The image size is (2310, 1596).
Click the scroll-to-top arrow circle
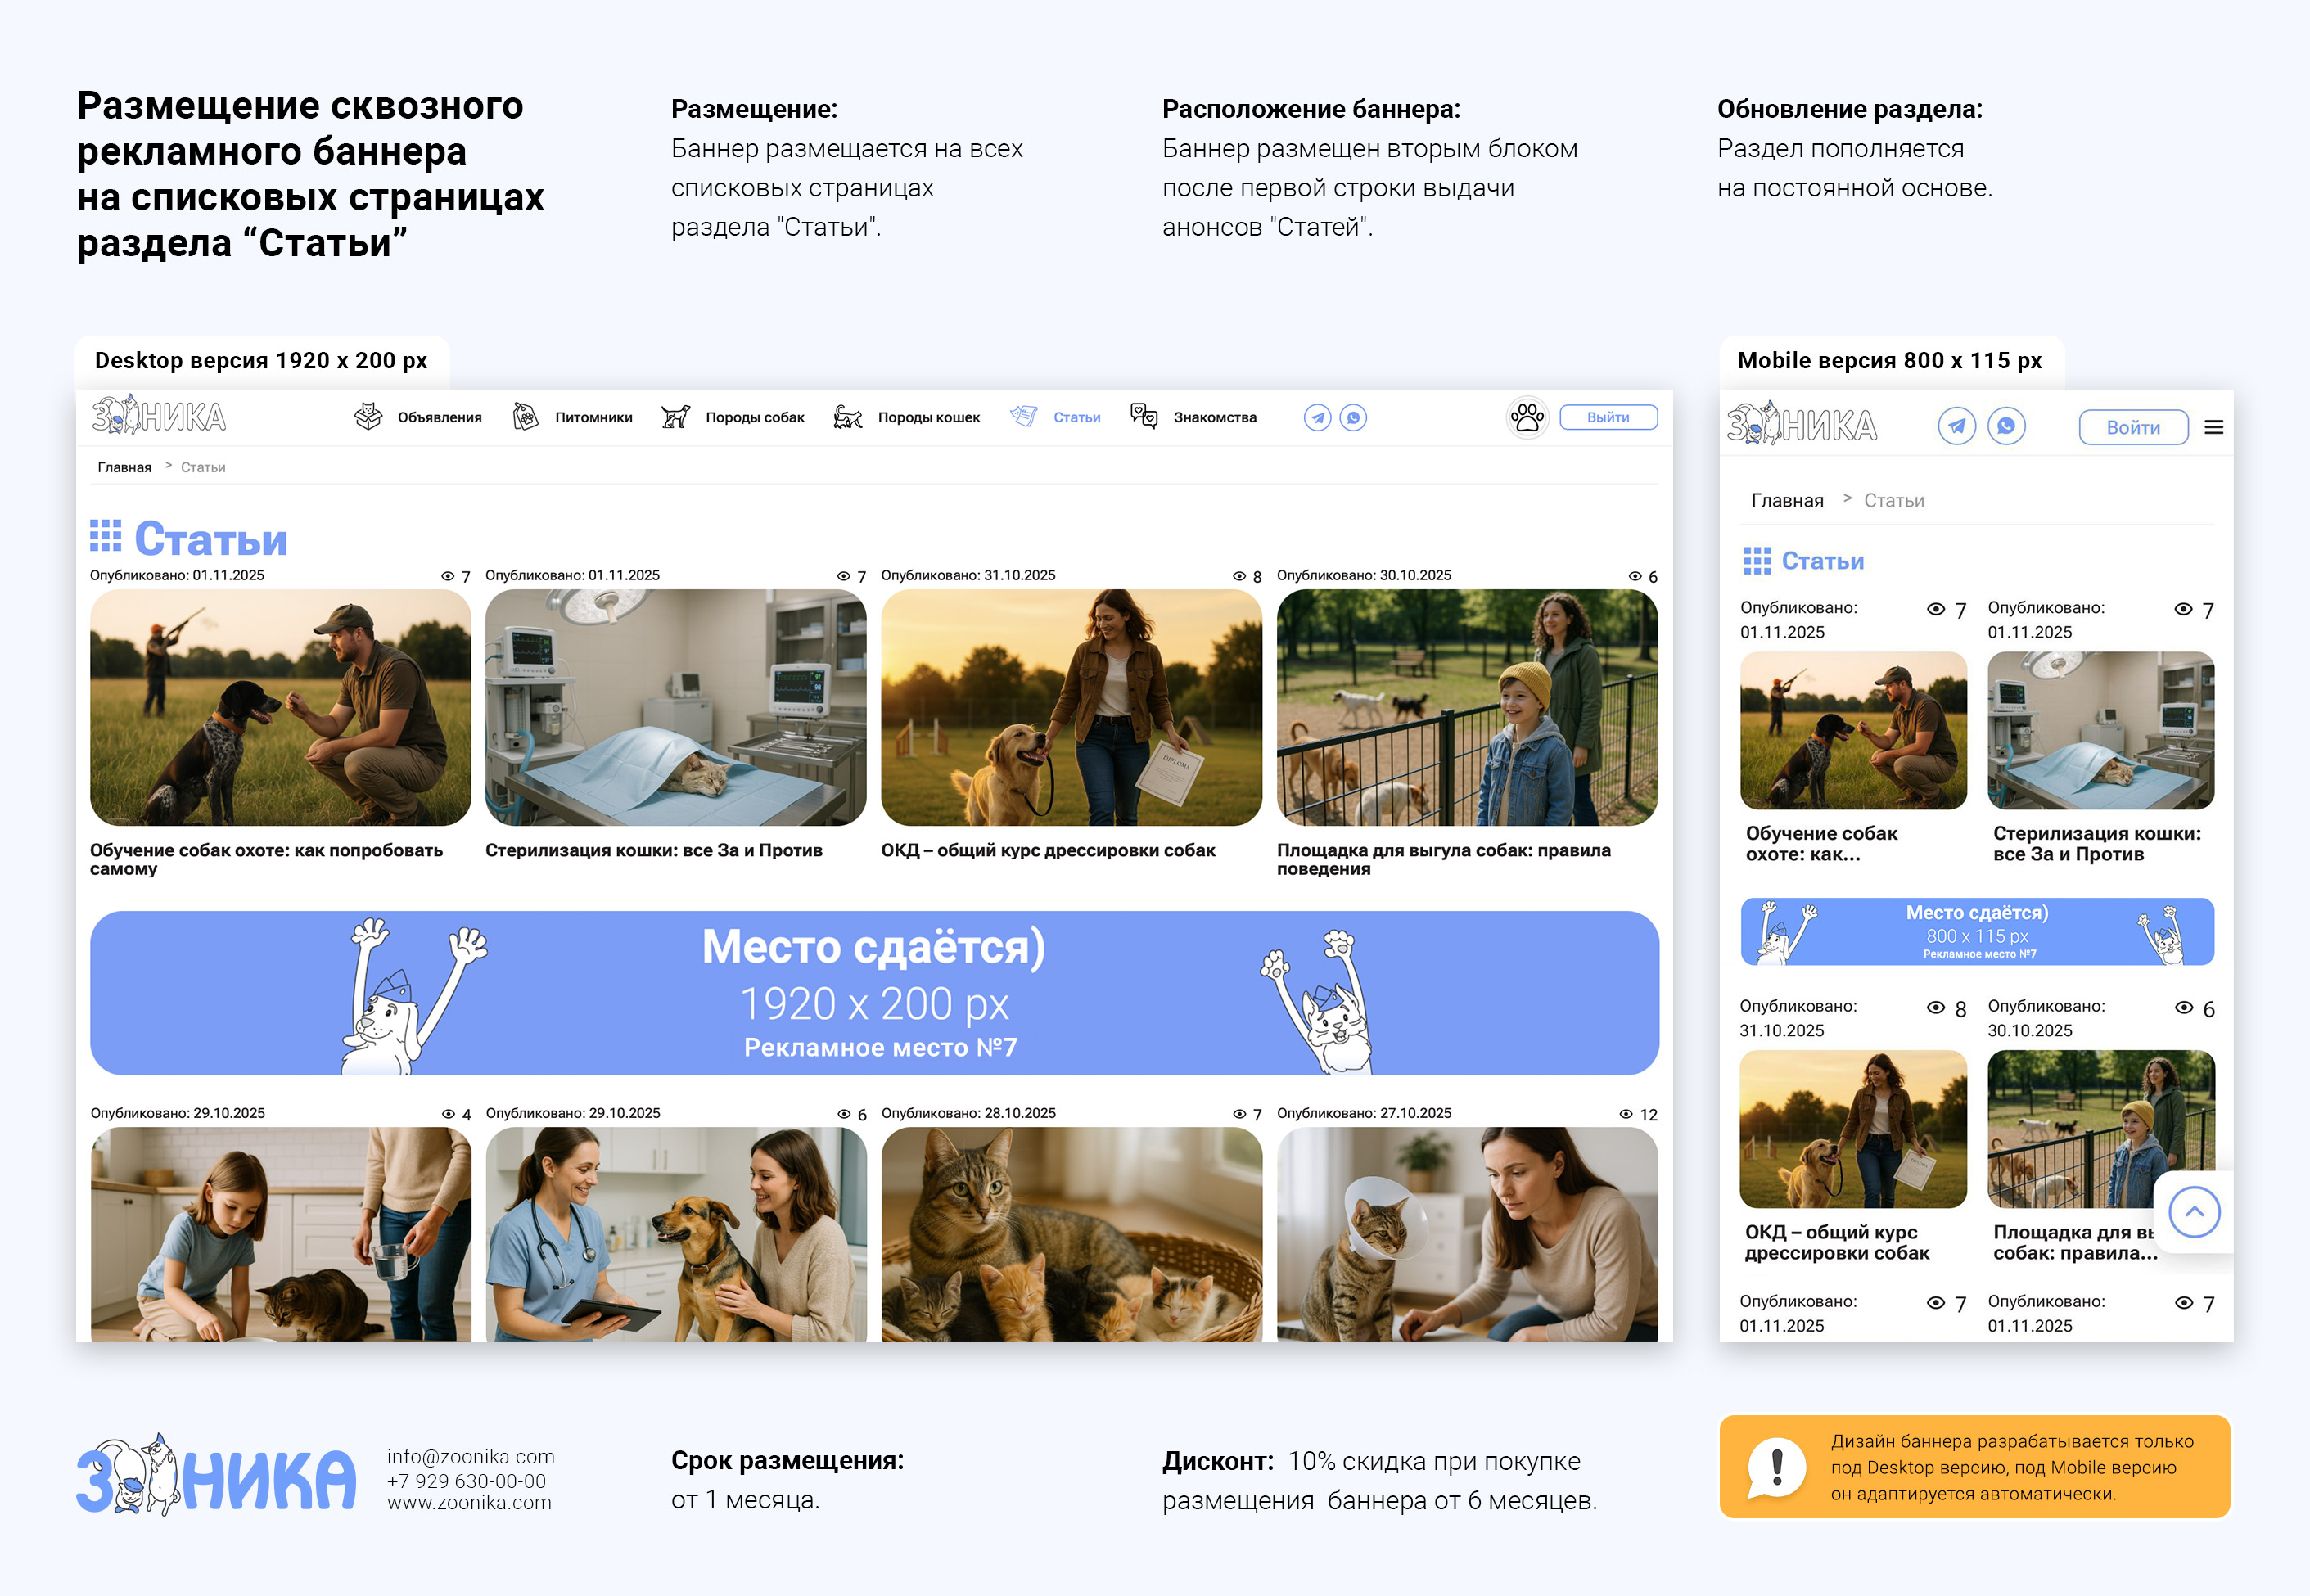tap(2194, 1212)
